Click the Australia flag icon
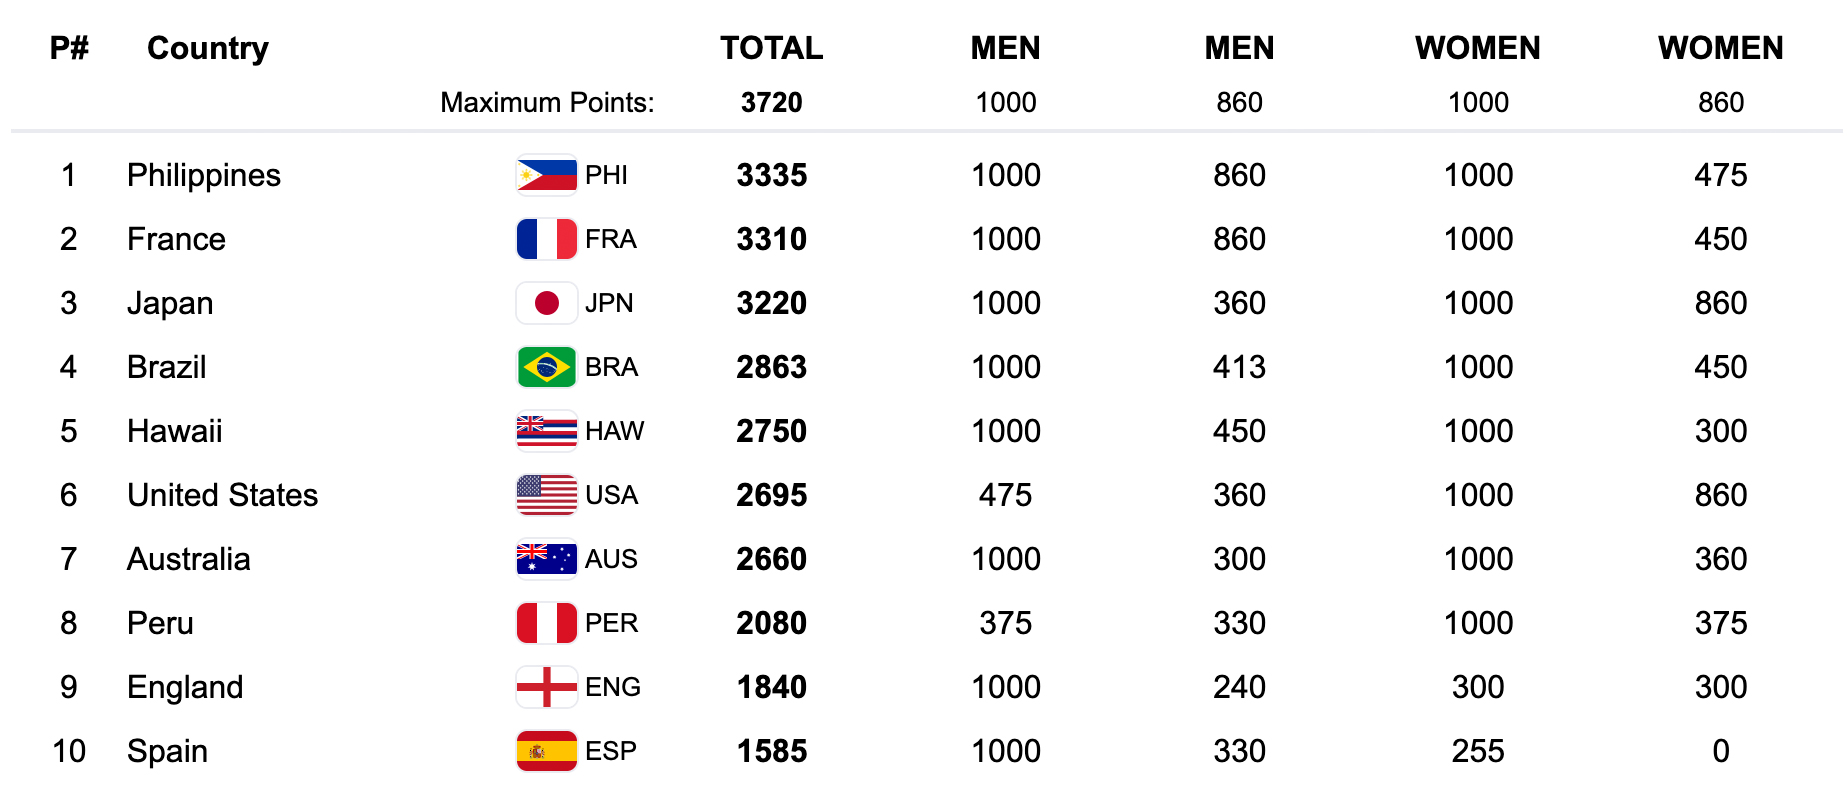 pos(546,559)
